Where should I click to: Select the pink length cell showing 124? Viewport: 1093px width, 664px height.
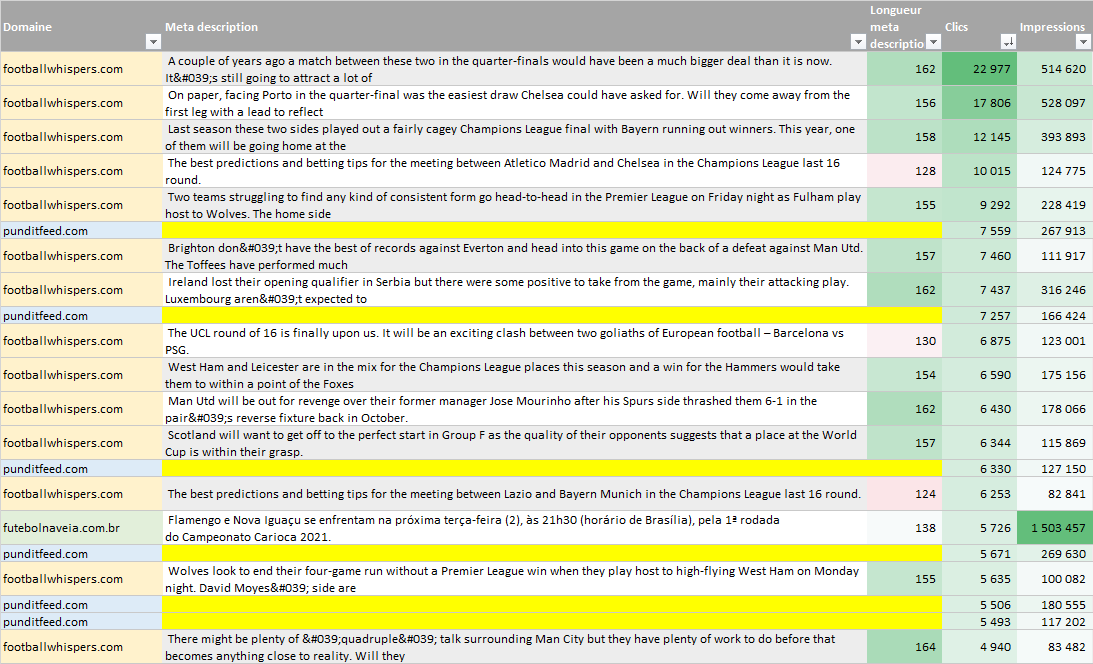905,494
